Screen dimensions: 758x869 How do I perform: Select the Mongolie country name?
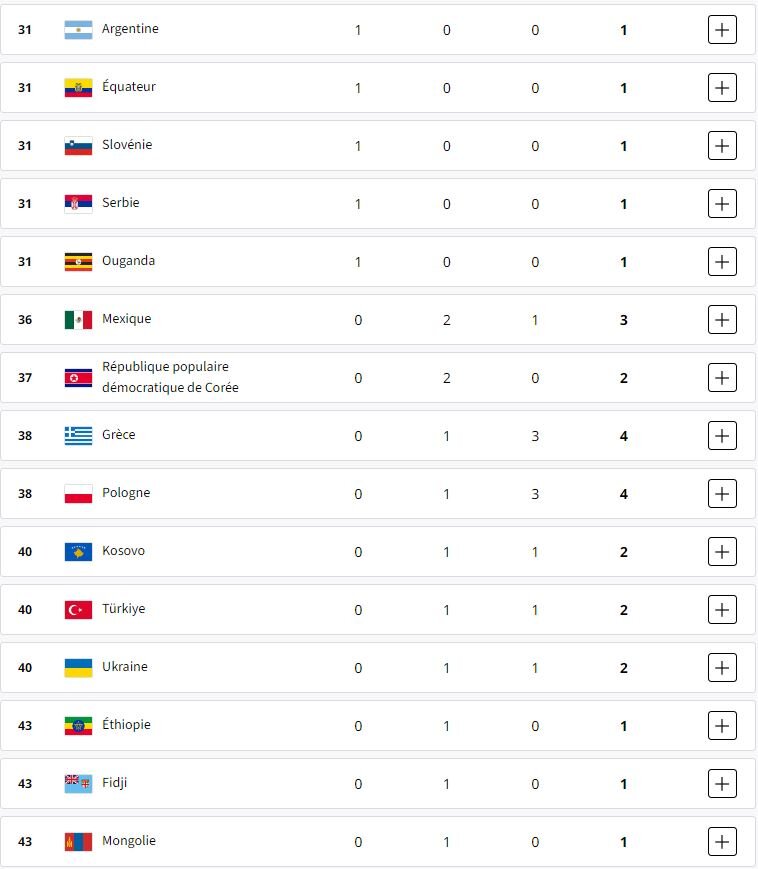point(129,841)
